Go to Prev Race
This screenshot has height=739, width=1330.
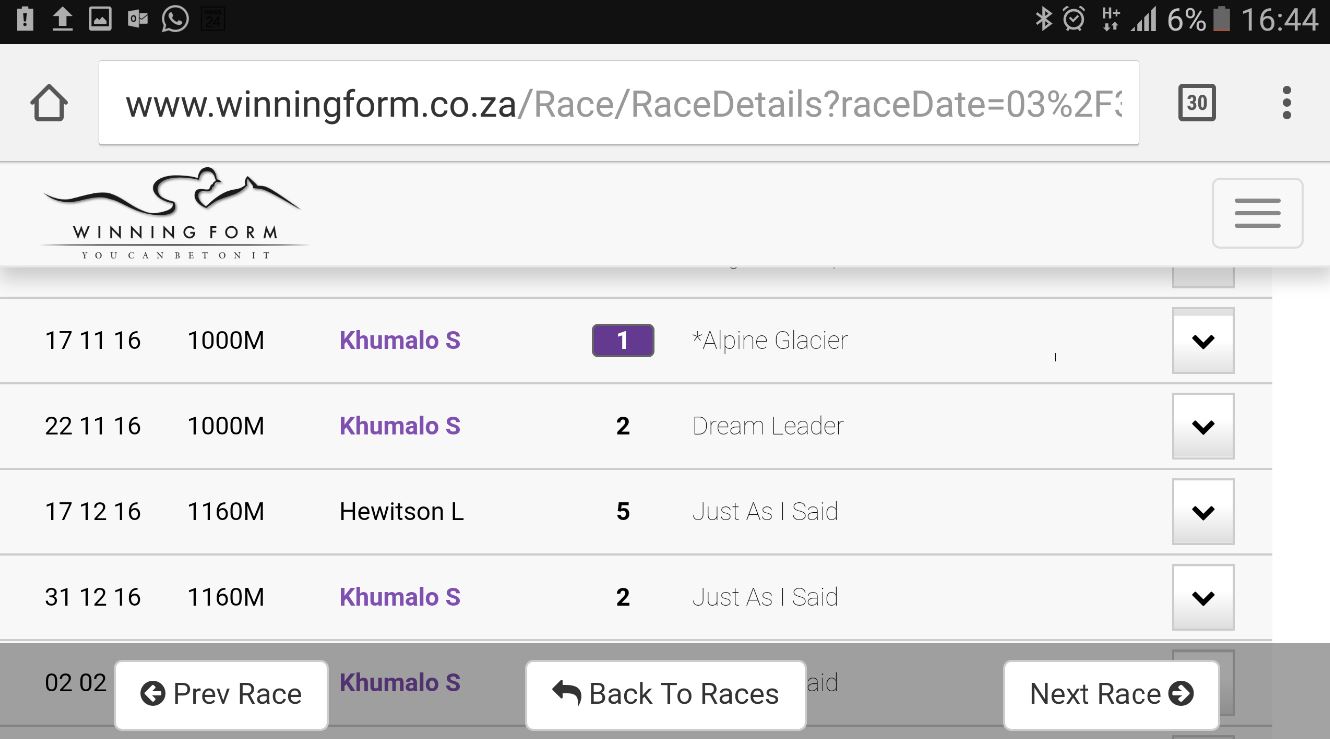221,695
